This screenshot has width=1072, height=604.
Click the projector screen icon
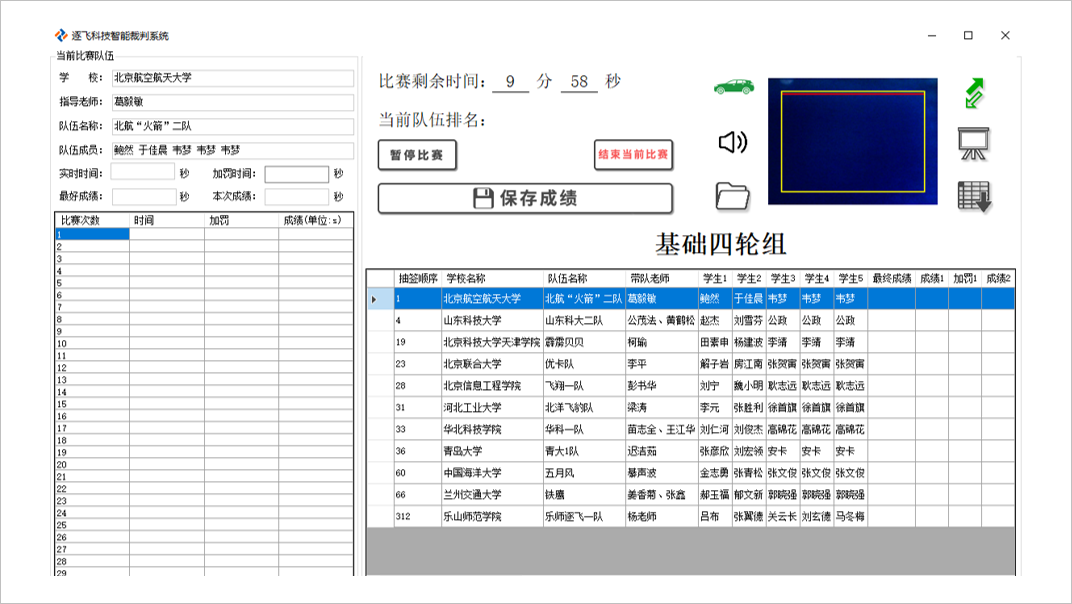pyautogui.click(x=974, y=144)
